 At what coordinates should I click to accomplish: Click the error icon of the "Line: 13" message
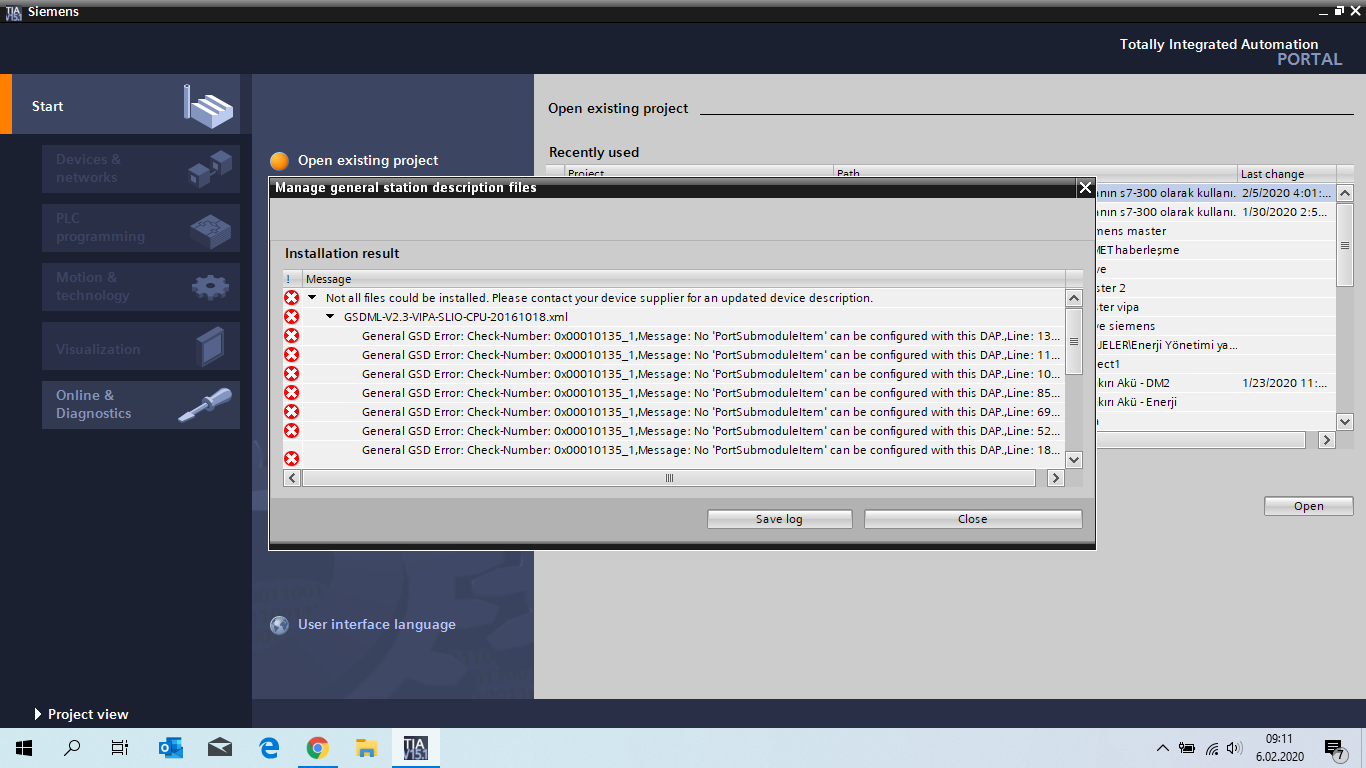click(291, 336)
